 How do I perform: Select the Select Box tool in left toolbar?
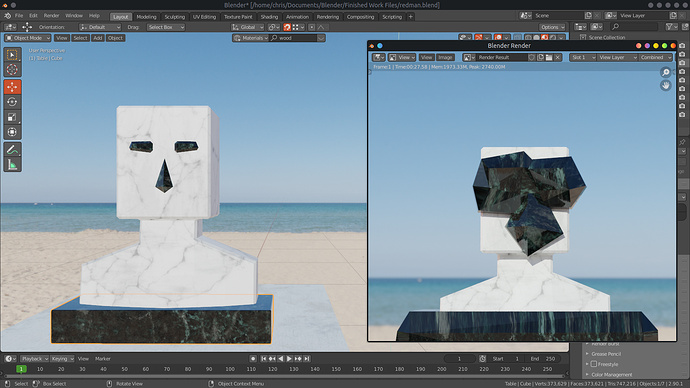12,55
